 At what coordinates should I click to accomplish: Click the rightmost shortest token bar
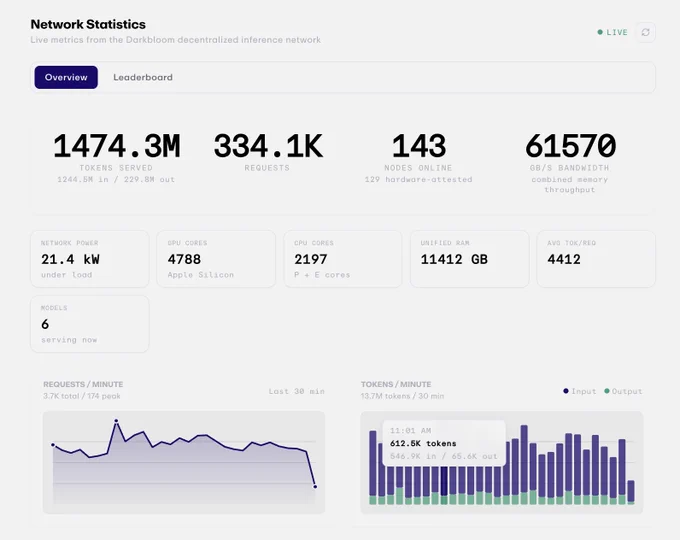click(x=631, y=492)
